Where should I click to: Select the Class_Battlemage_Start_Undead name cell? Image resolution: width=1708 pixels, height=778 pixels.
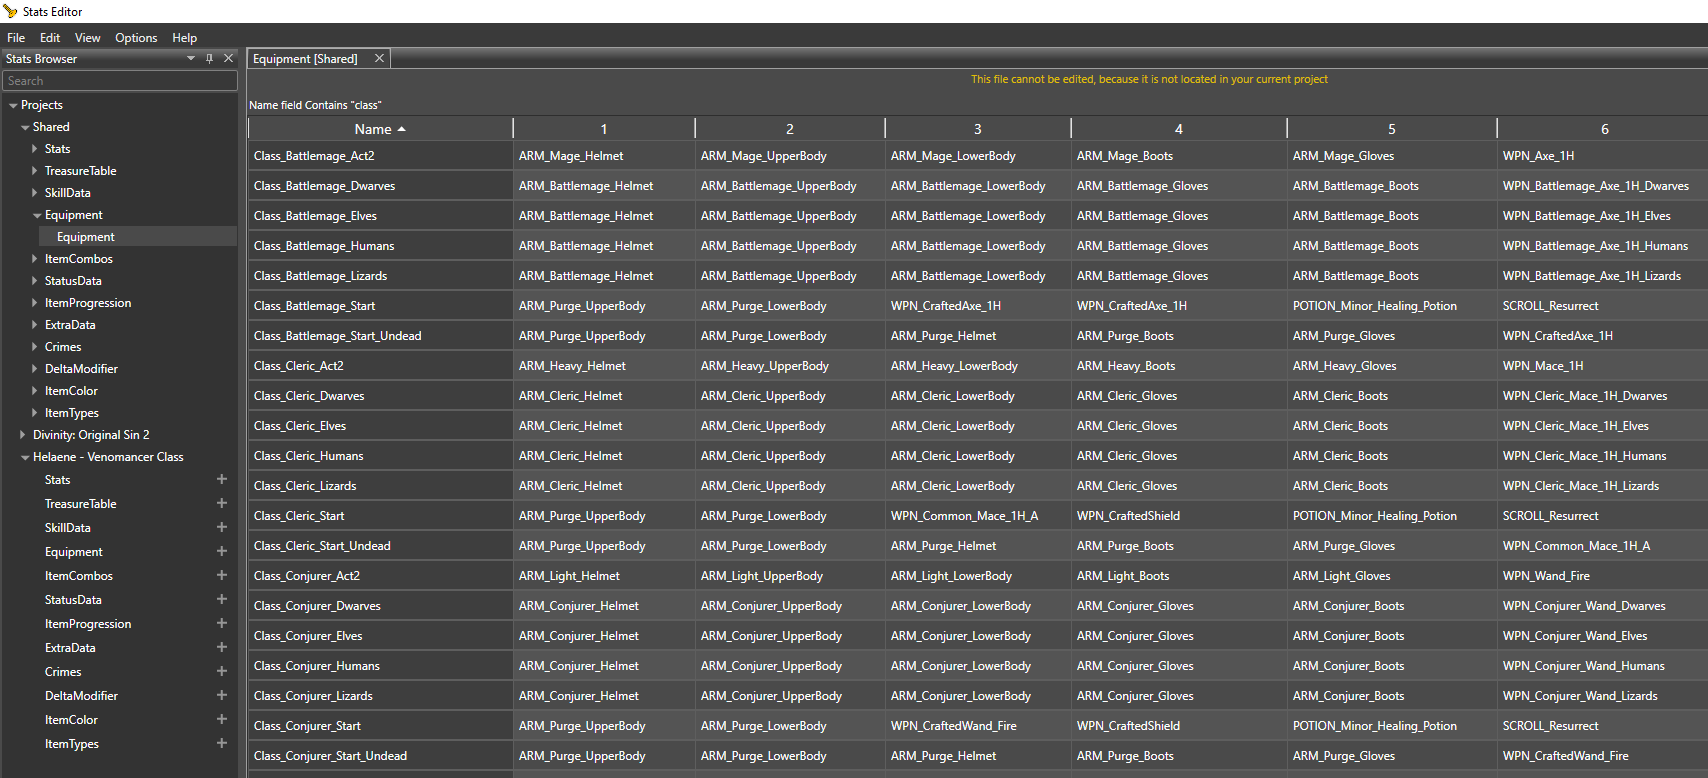(380, 336)
